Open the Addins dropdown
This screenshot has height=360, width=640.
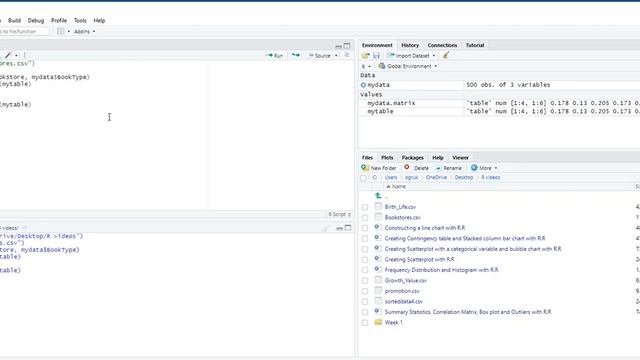pos(84,31)
